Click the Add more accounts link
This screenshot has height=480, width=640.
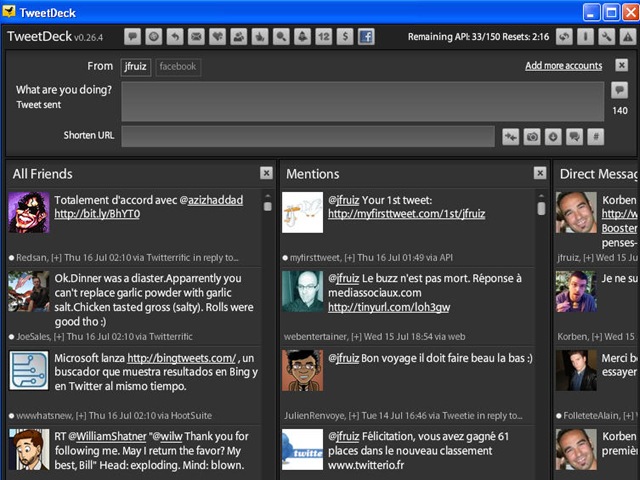click(x=564, y=66)
